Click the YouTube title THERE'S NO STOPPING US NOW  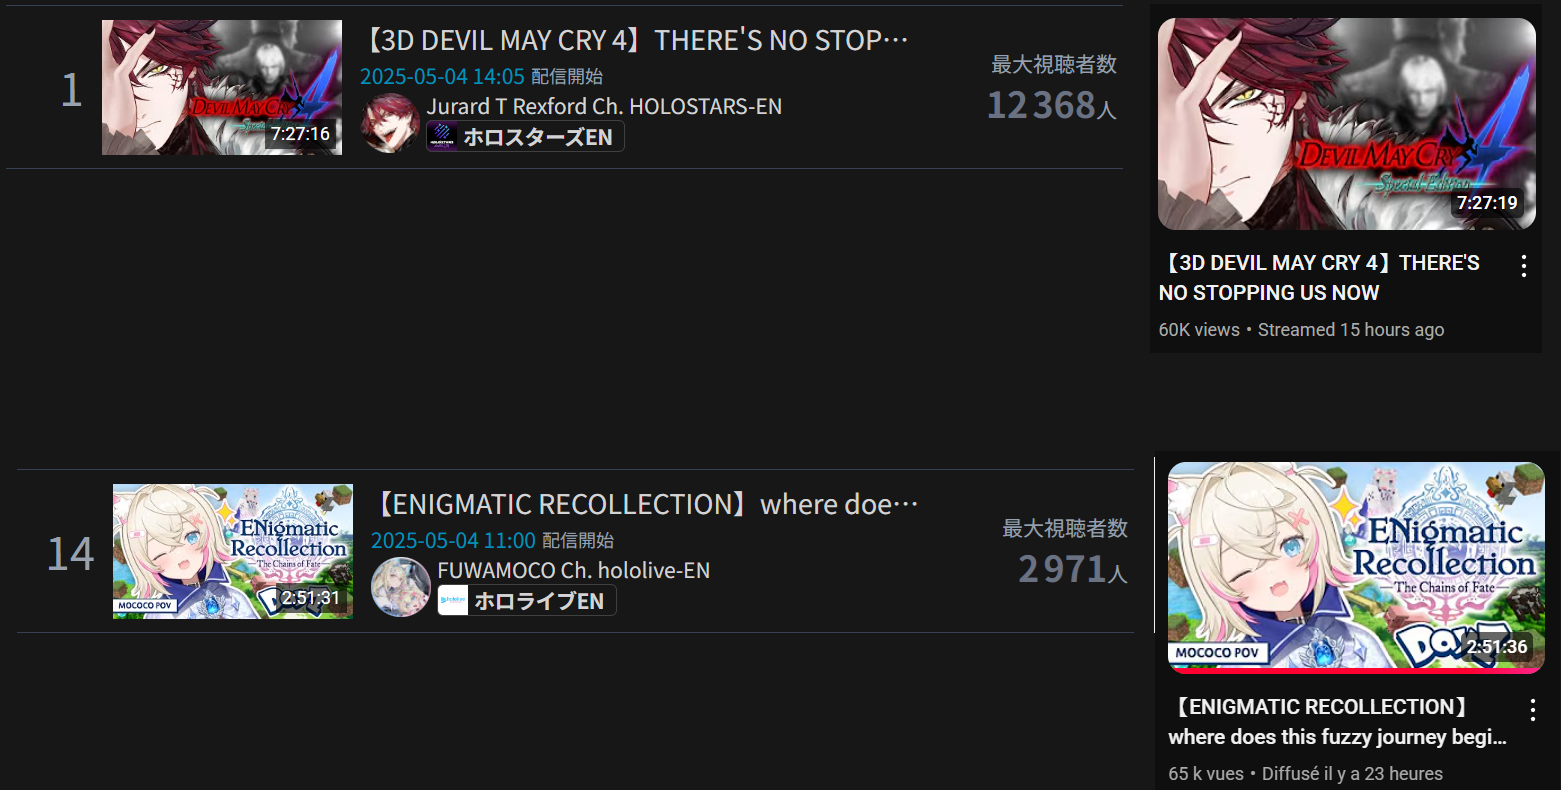1319,278
